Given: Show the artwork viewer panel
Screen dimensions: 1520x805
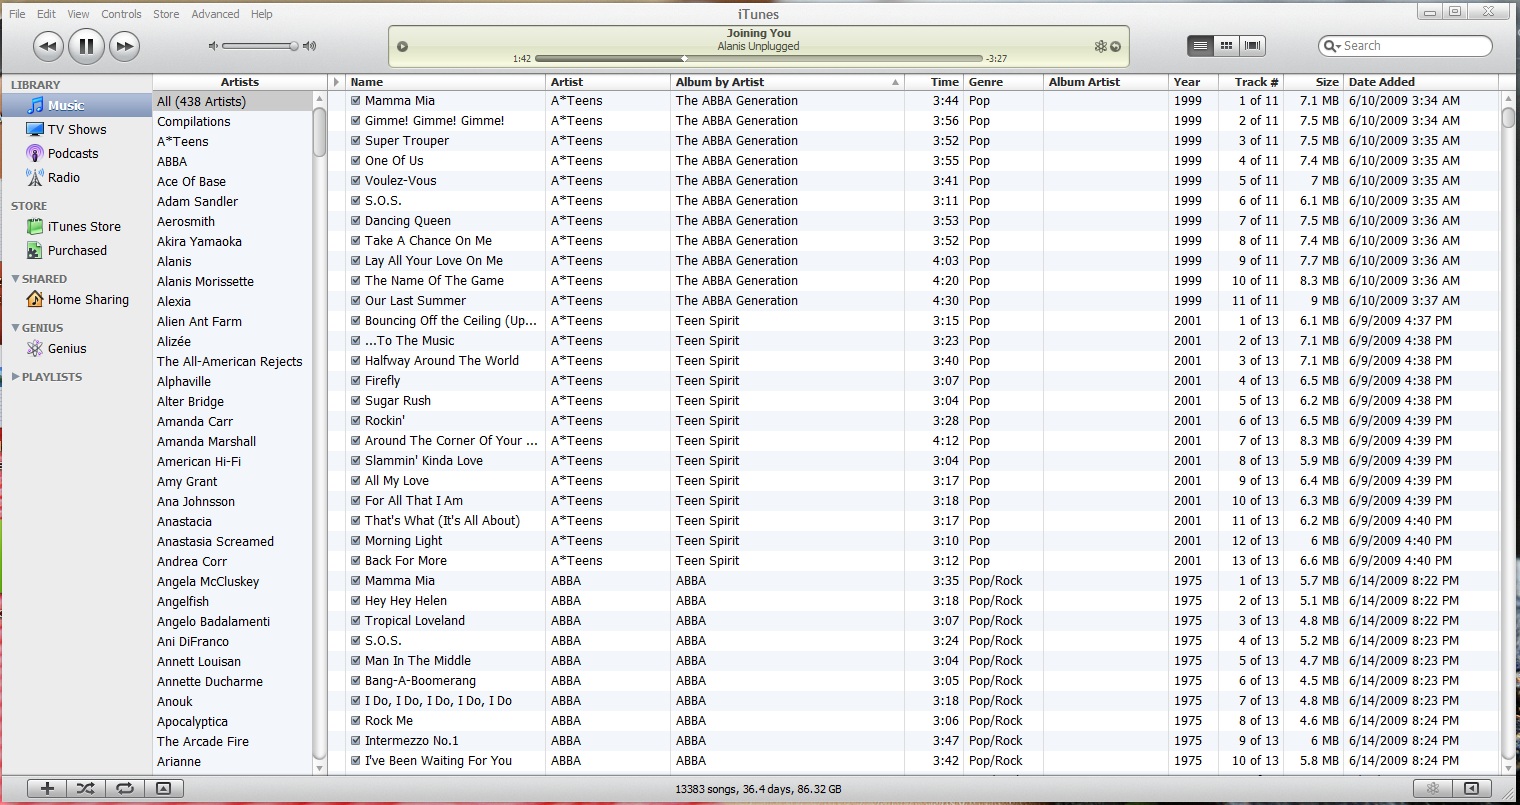Looking at the screenshot, I should click(x=164, y=788).
